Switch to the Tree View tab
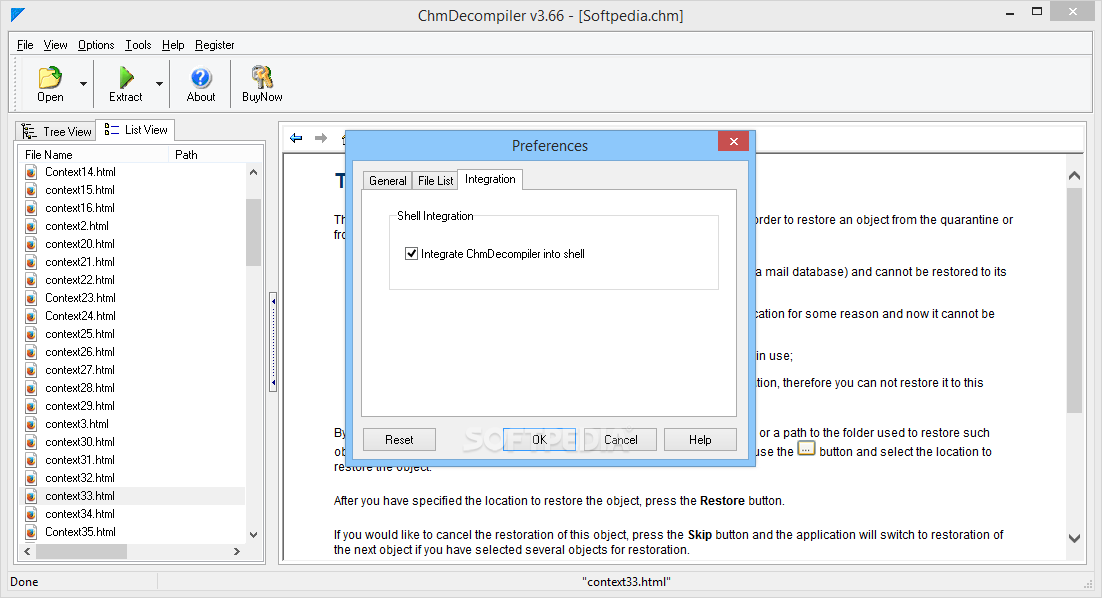The width and height of the screenshot is (1102, 598). click(x=56, y=131)
